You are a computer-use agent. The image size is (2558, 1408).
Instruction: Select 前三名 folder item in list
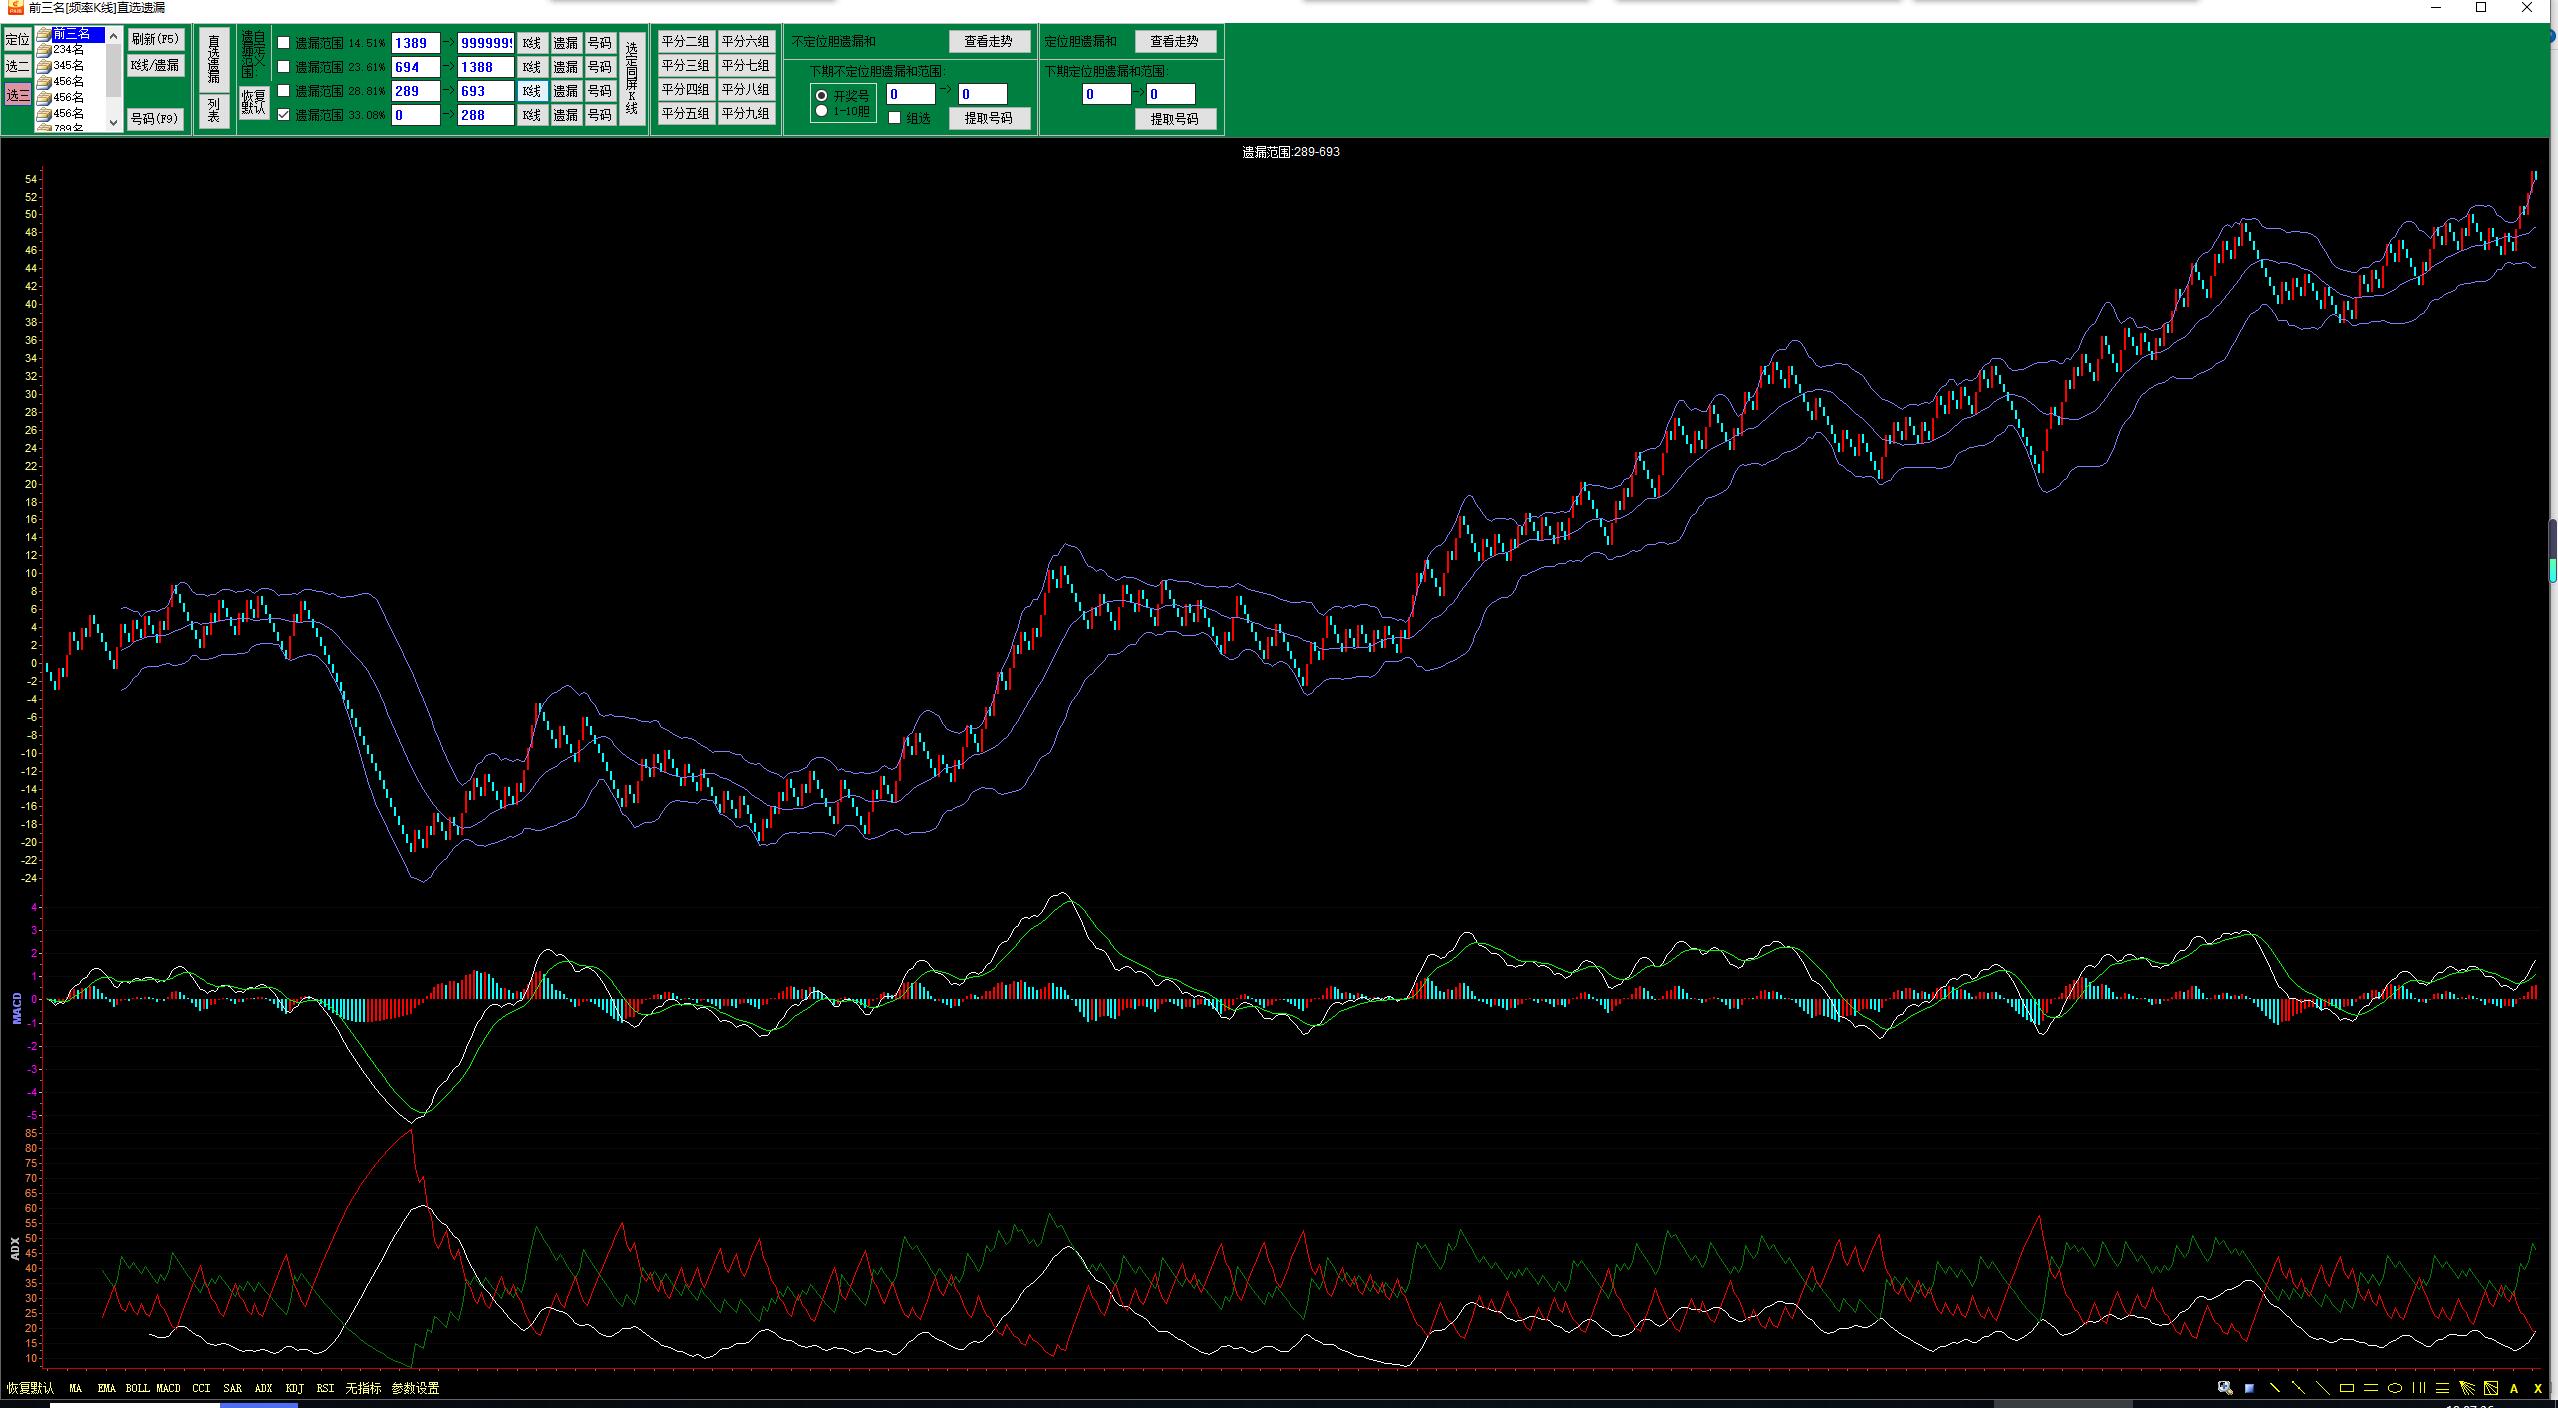(x=70, y=34)
